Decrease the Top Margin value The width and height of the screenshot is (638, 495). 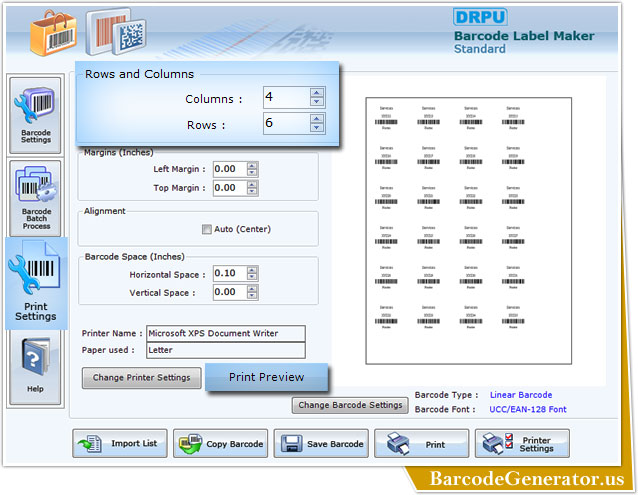point(252,191)
